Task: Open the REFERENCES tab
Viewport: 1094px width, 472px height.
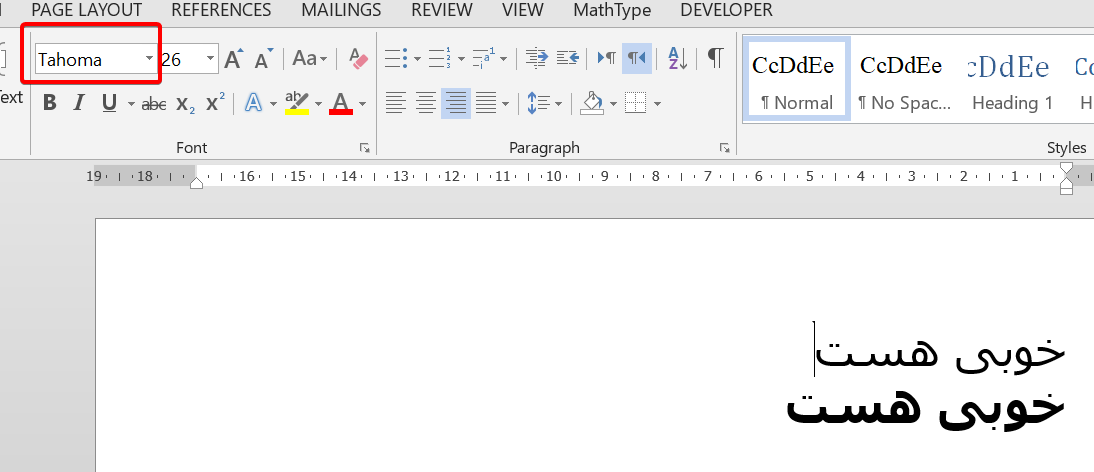Action: [221, 10]
